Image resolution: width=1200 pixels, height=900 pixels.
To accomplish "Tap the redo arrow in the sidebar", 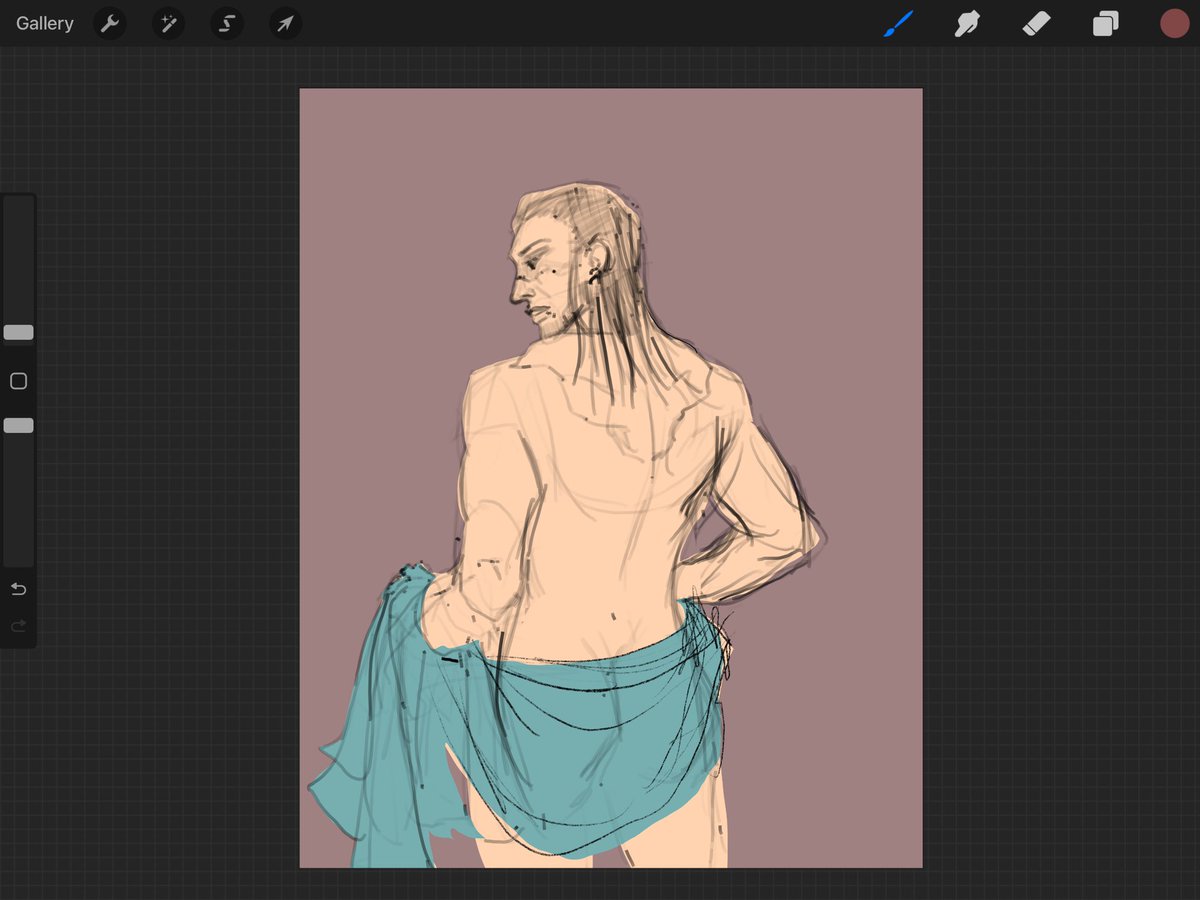I will (x=18, y=626).
